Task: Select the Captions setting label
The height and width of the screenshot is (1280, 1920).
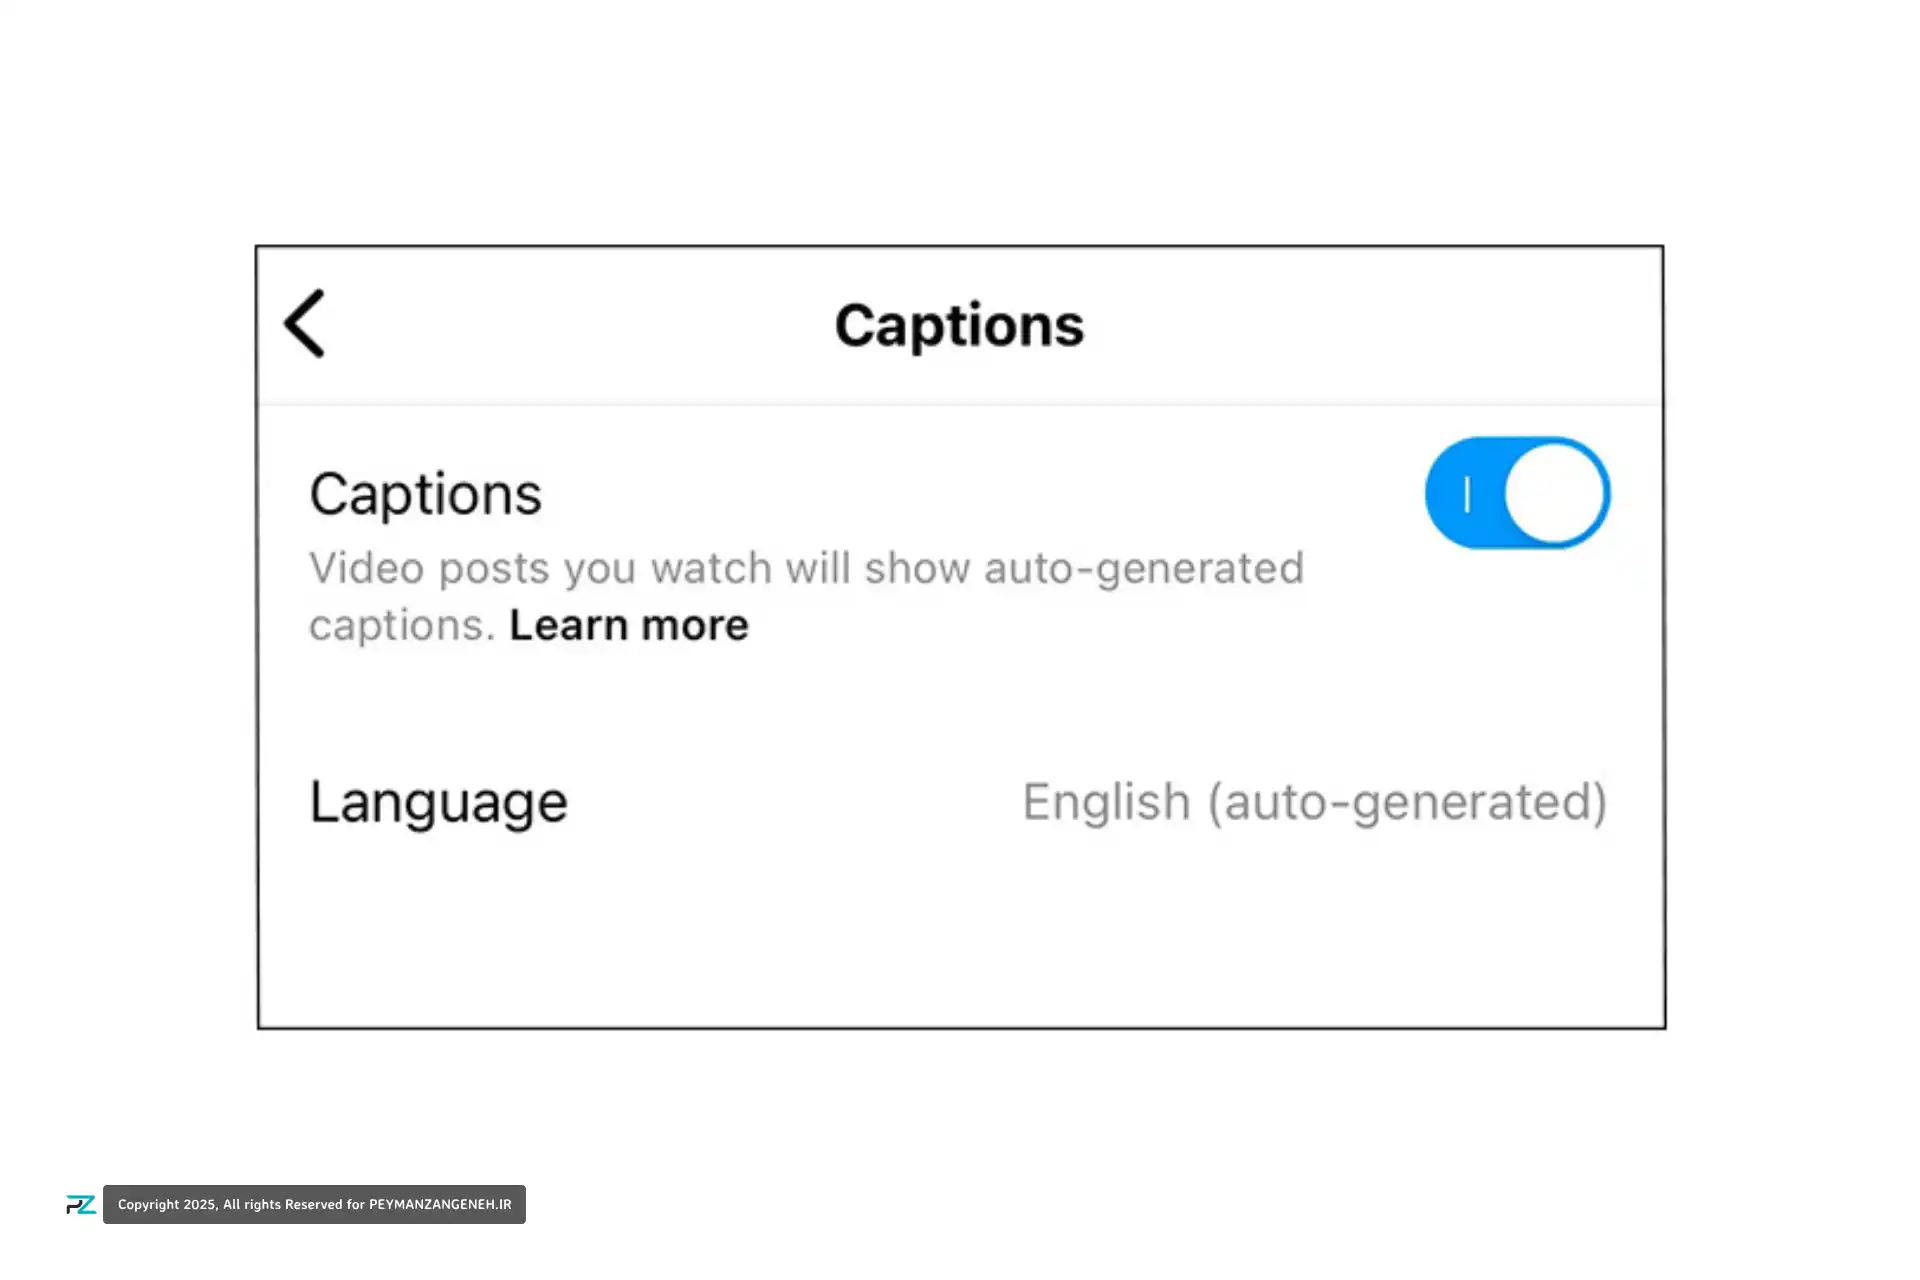Action: [425, 494]
